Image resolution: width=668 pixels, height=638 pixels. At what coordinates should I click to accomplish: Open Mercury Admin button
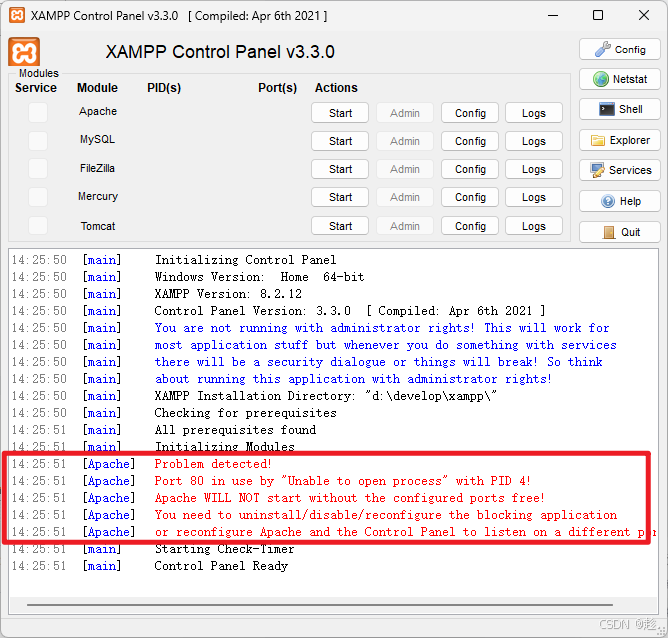click(x=405, y=197)
